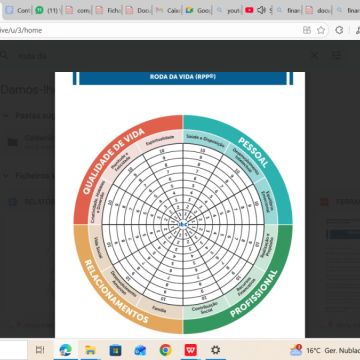Select the suggested folder icon in Drive
The width and height of the screenshot is (360, 360).
pyautogui.click(x=13, y=142)
